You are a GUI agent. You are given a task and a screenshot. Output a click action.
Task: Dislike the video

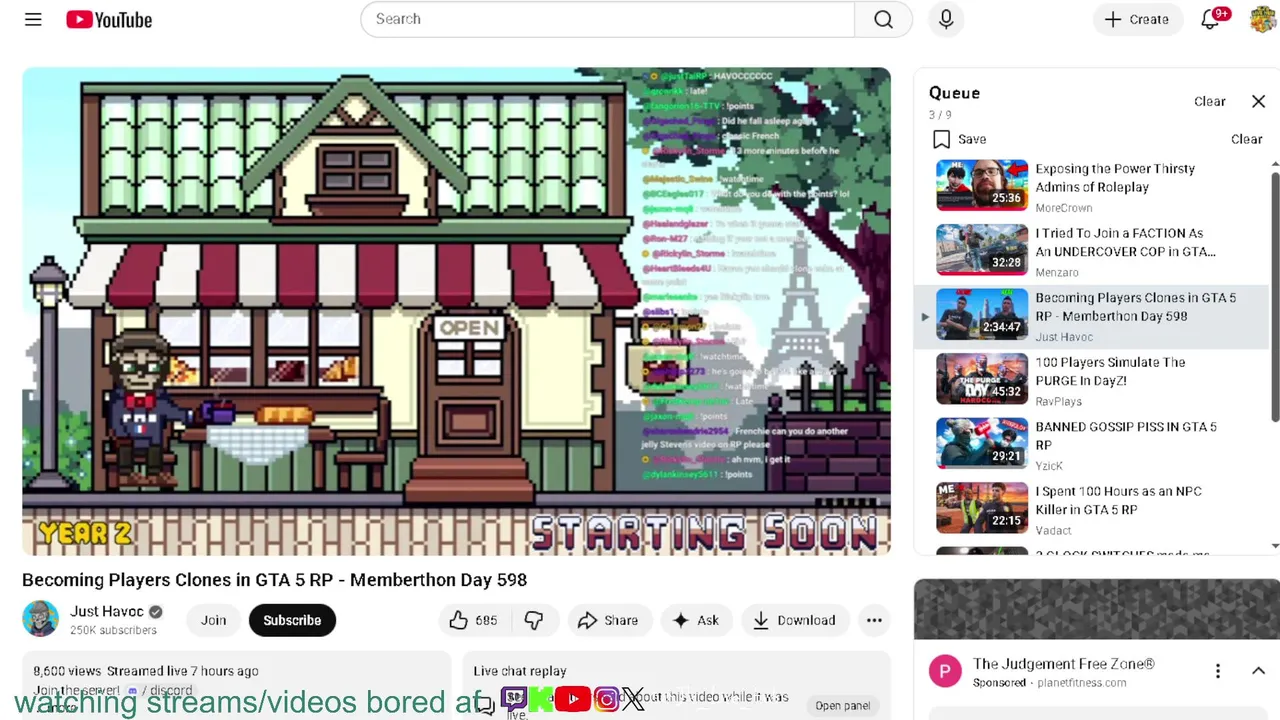click(x=534, y=620)
